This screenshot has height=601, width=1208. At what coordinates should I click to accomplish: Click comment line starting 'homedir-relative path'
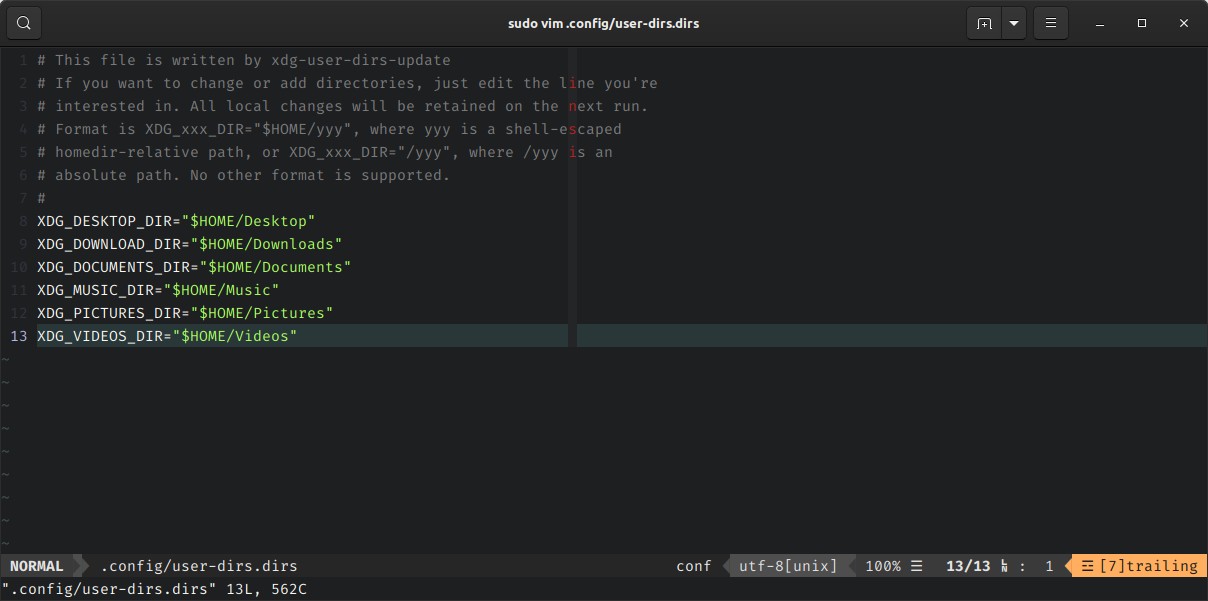325,152
